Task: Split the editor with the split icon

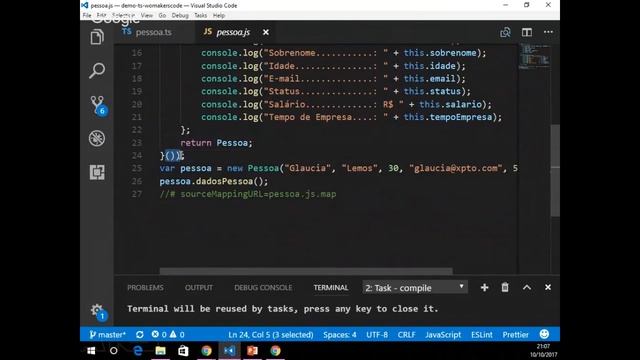Action: (527, 32)
